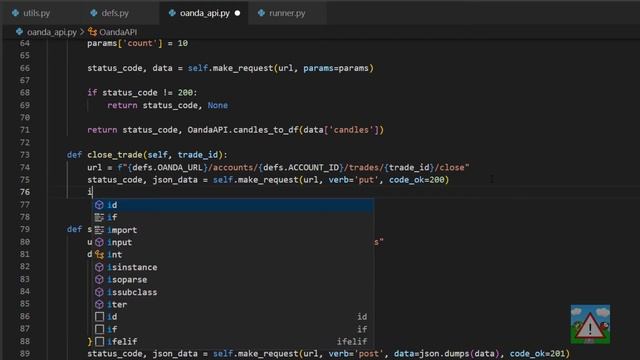
Task: Click line number 73 in gutter
Action: [x=25, y=155]
